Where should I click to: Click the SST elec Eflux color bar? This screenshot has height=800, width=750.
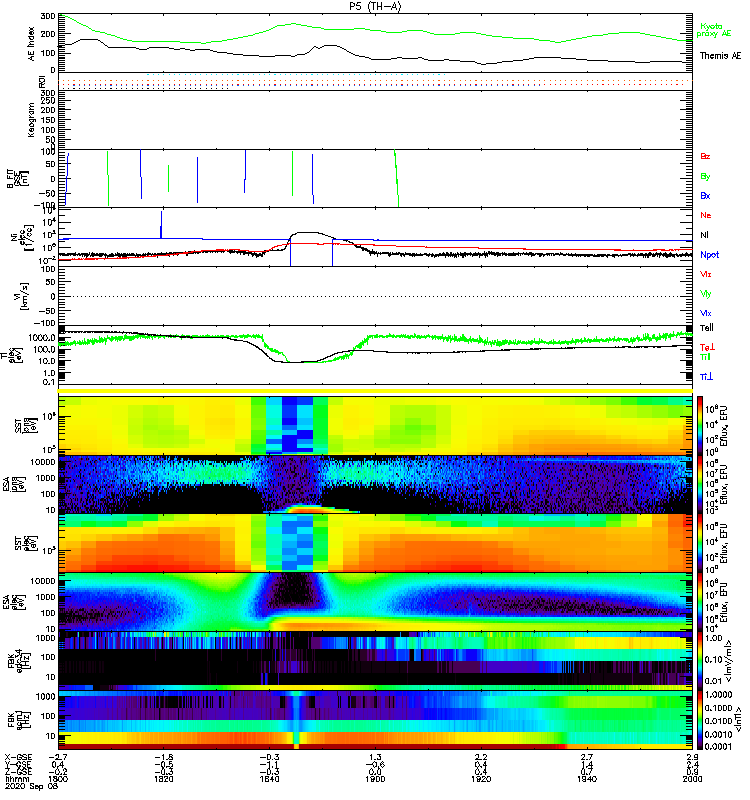tap(700, 543)
